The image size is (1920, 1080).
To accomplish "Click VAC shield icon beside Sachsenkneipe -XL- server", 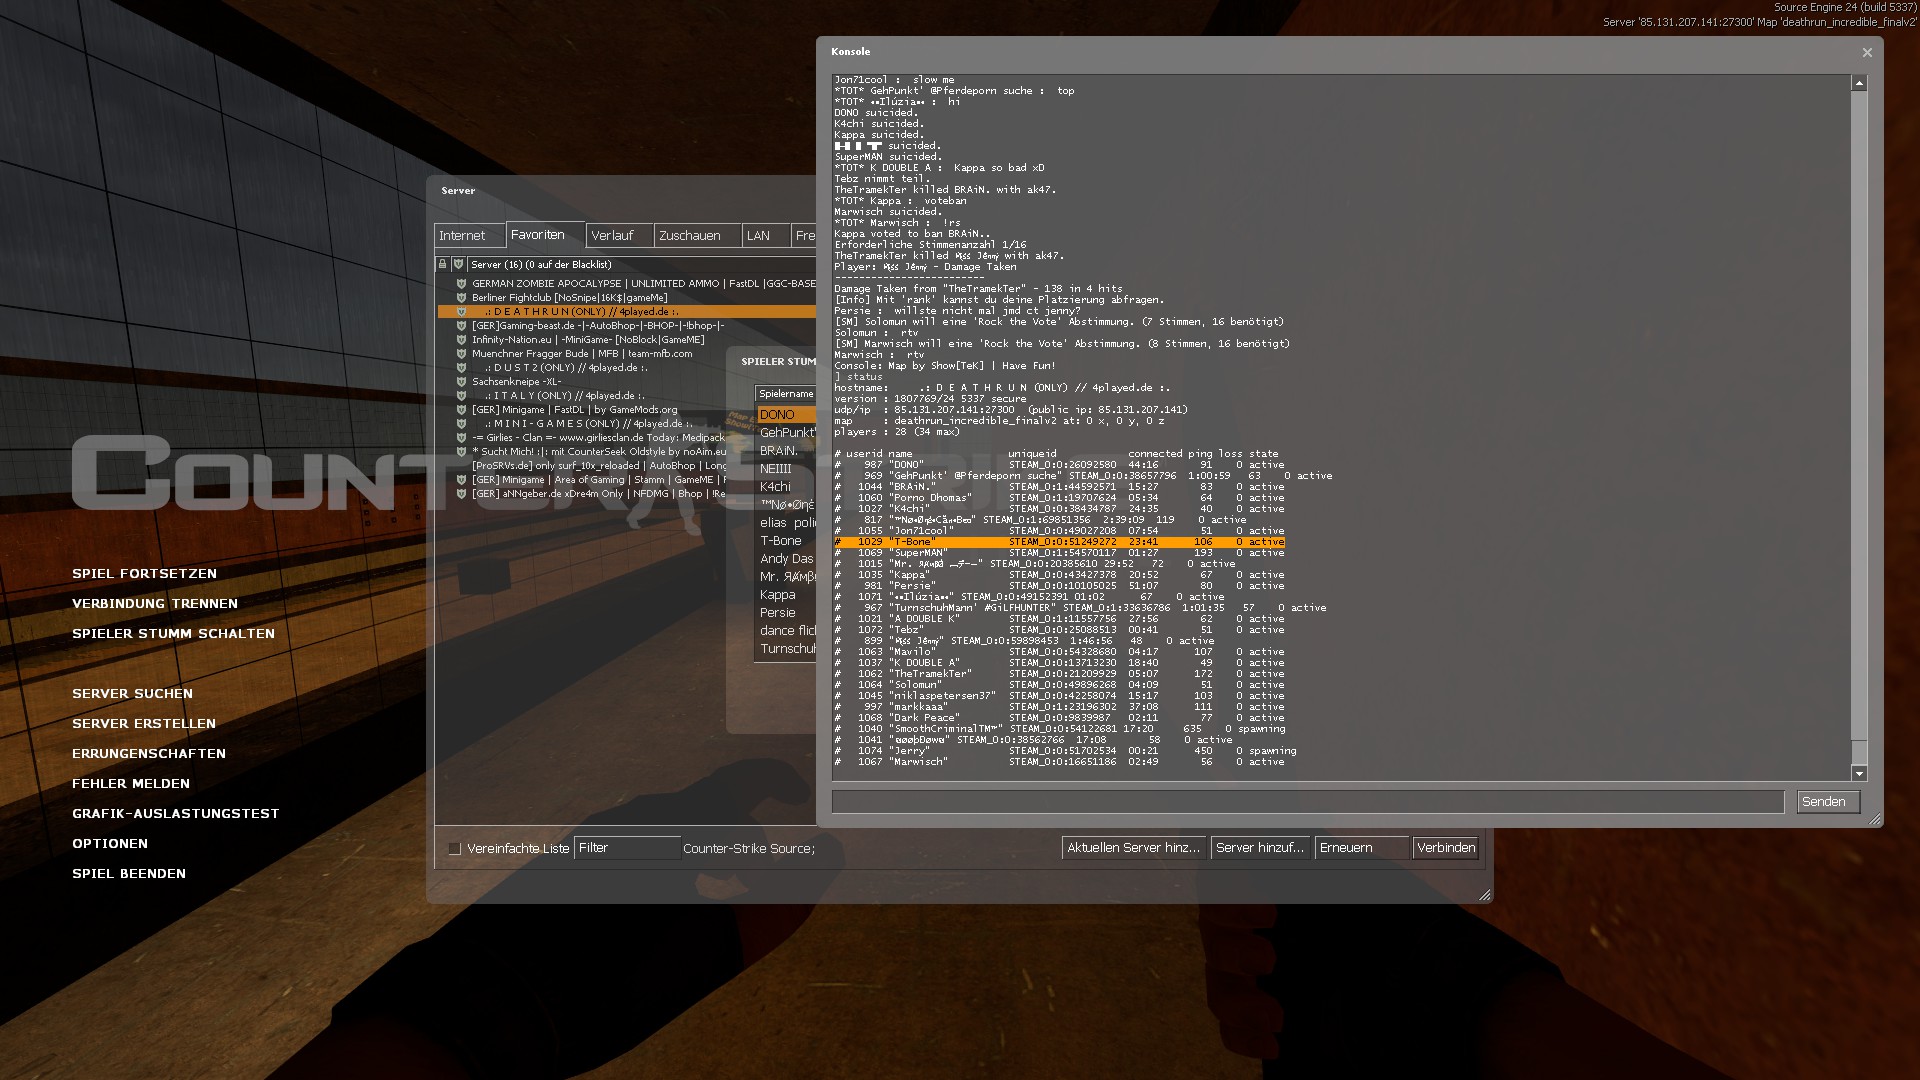I will coord(461,382).
